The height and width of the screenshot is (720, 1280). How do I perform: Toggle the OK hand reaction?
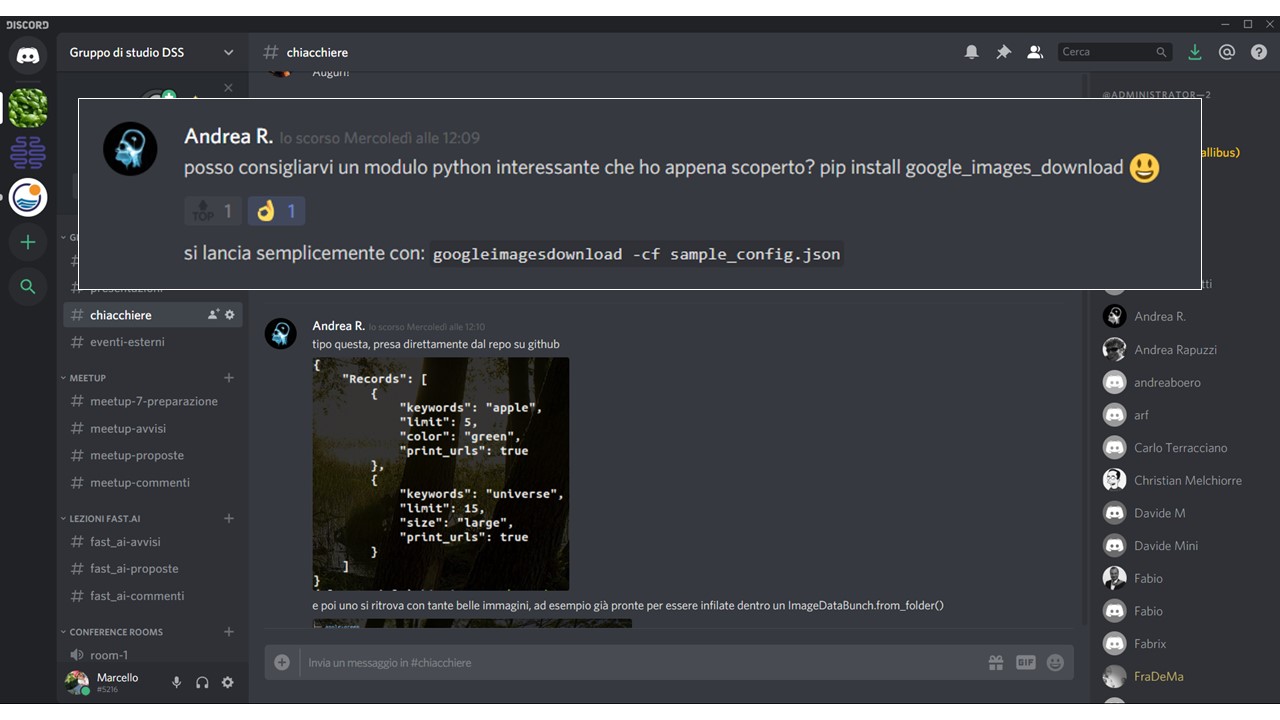pos(276,211)
